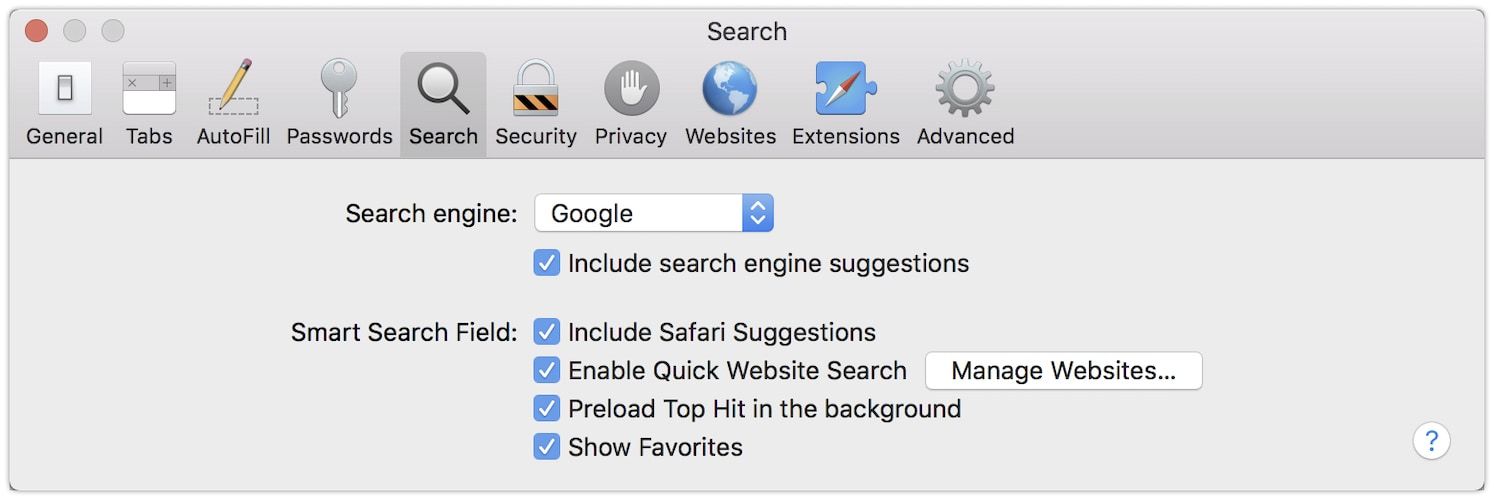
Task: Uncheck Include search engine suggestions
Action: [x=546, y=264]
